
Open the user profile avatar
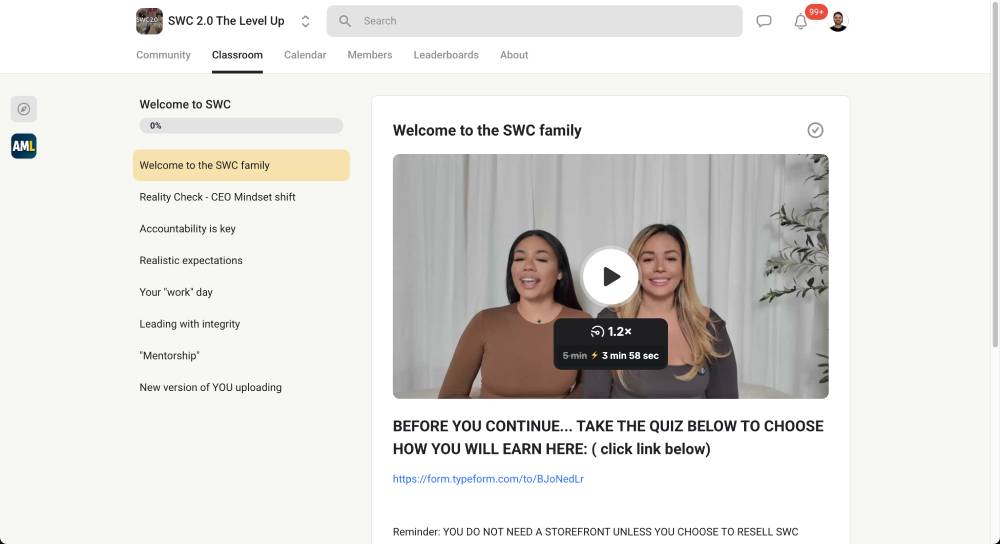click(838, 21)
